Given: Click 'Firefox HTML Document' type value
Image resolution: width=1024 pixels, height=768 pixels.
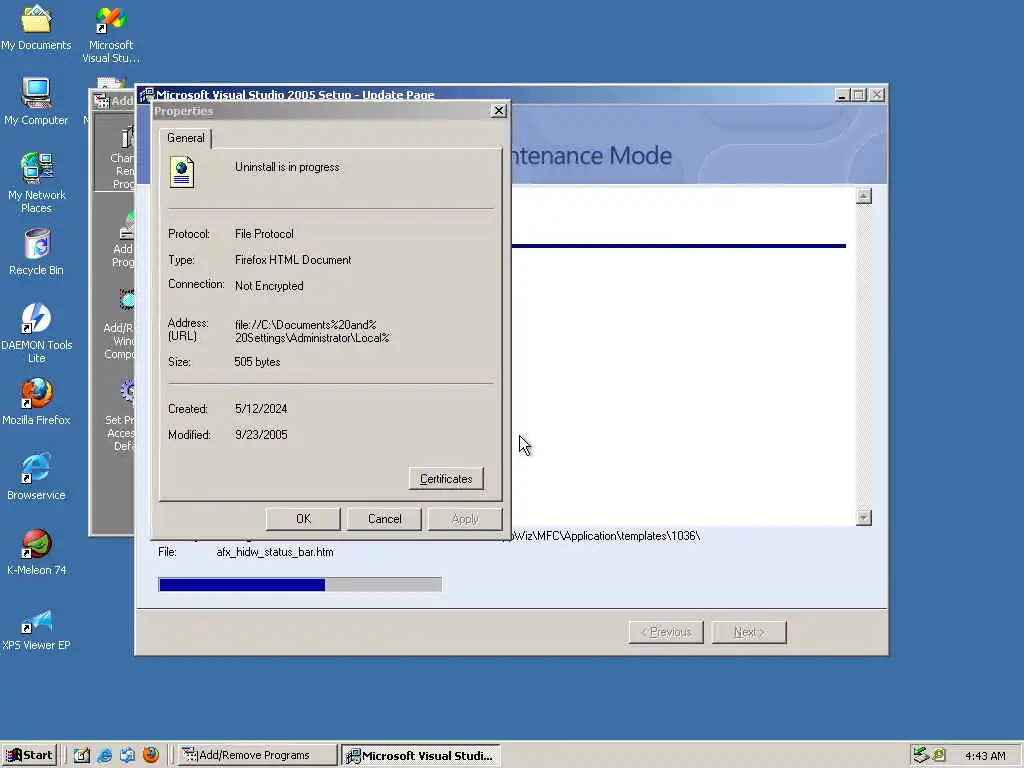Looking at the screenshot, I should (x=293, y=260).
